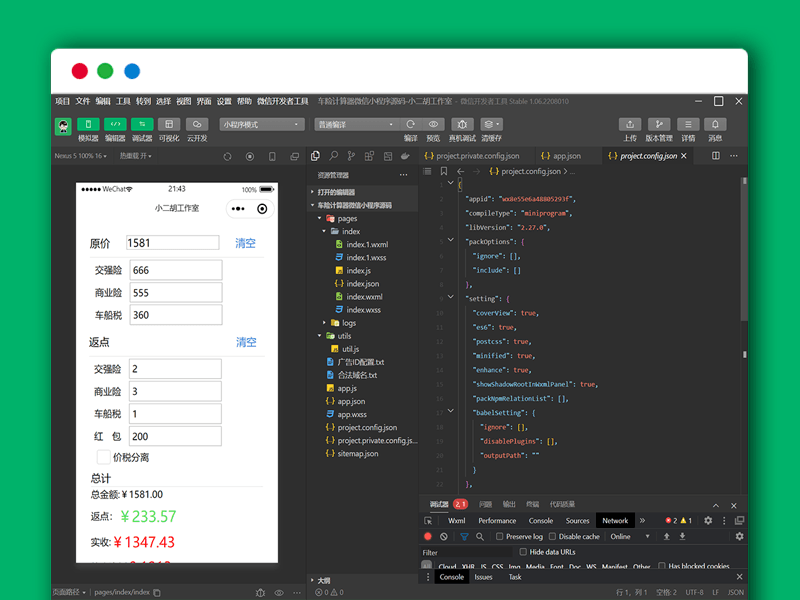Click the 云开发 cloud development icon

196,125
